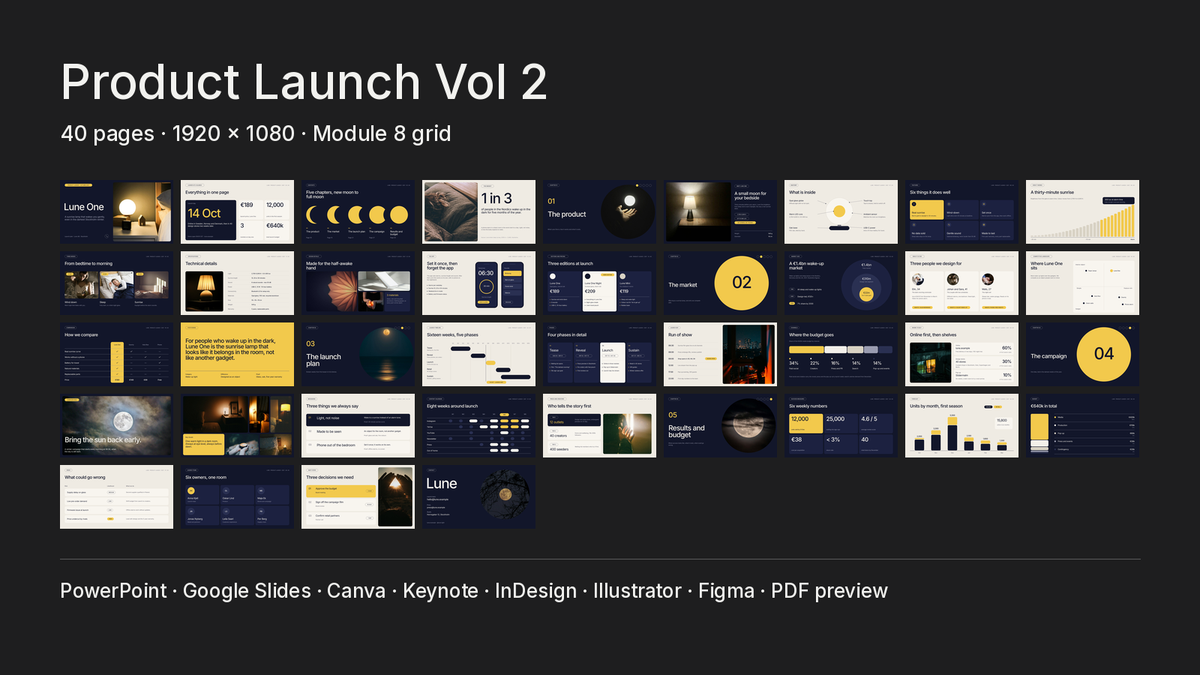Viewport: 1200px width, 675px height.
Task: Click the 'InDesign' format label
Action: point(535,591)
